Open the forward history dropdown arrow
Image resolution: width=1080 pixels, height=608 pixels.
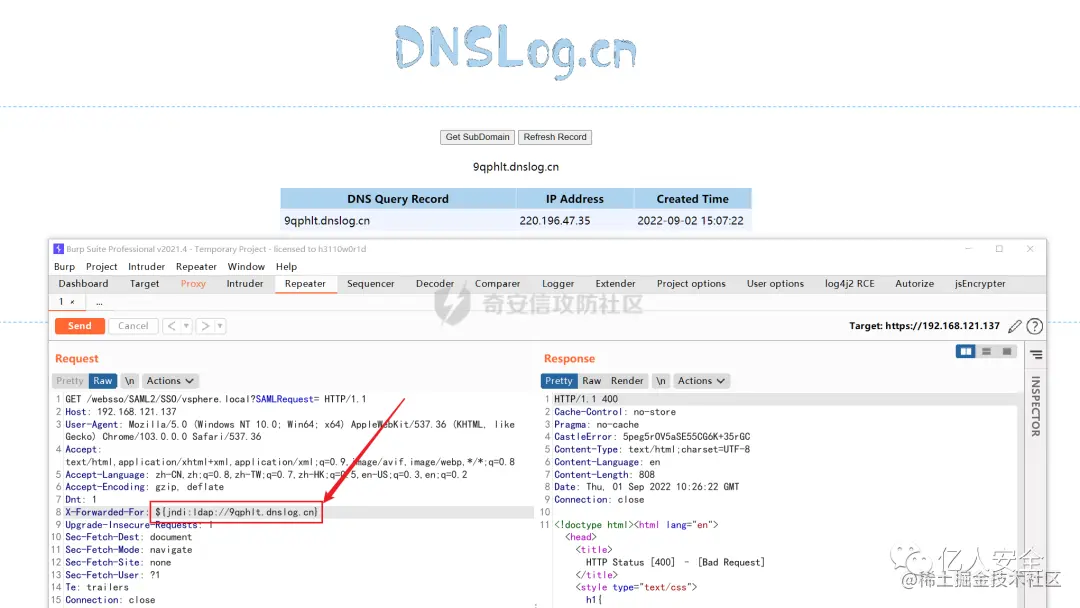pyautogui.click(x=220, y=326)
